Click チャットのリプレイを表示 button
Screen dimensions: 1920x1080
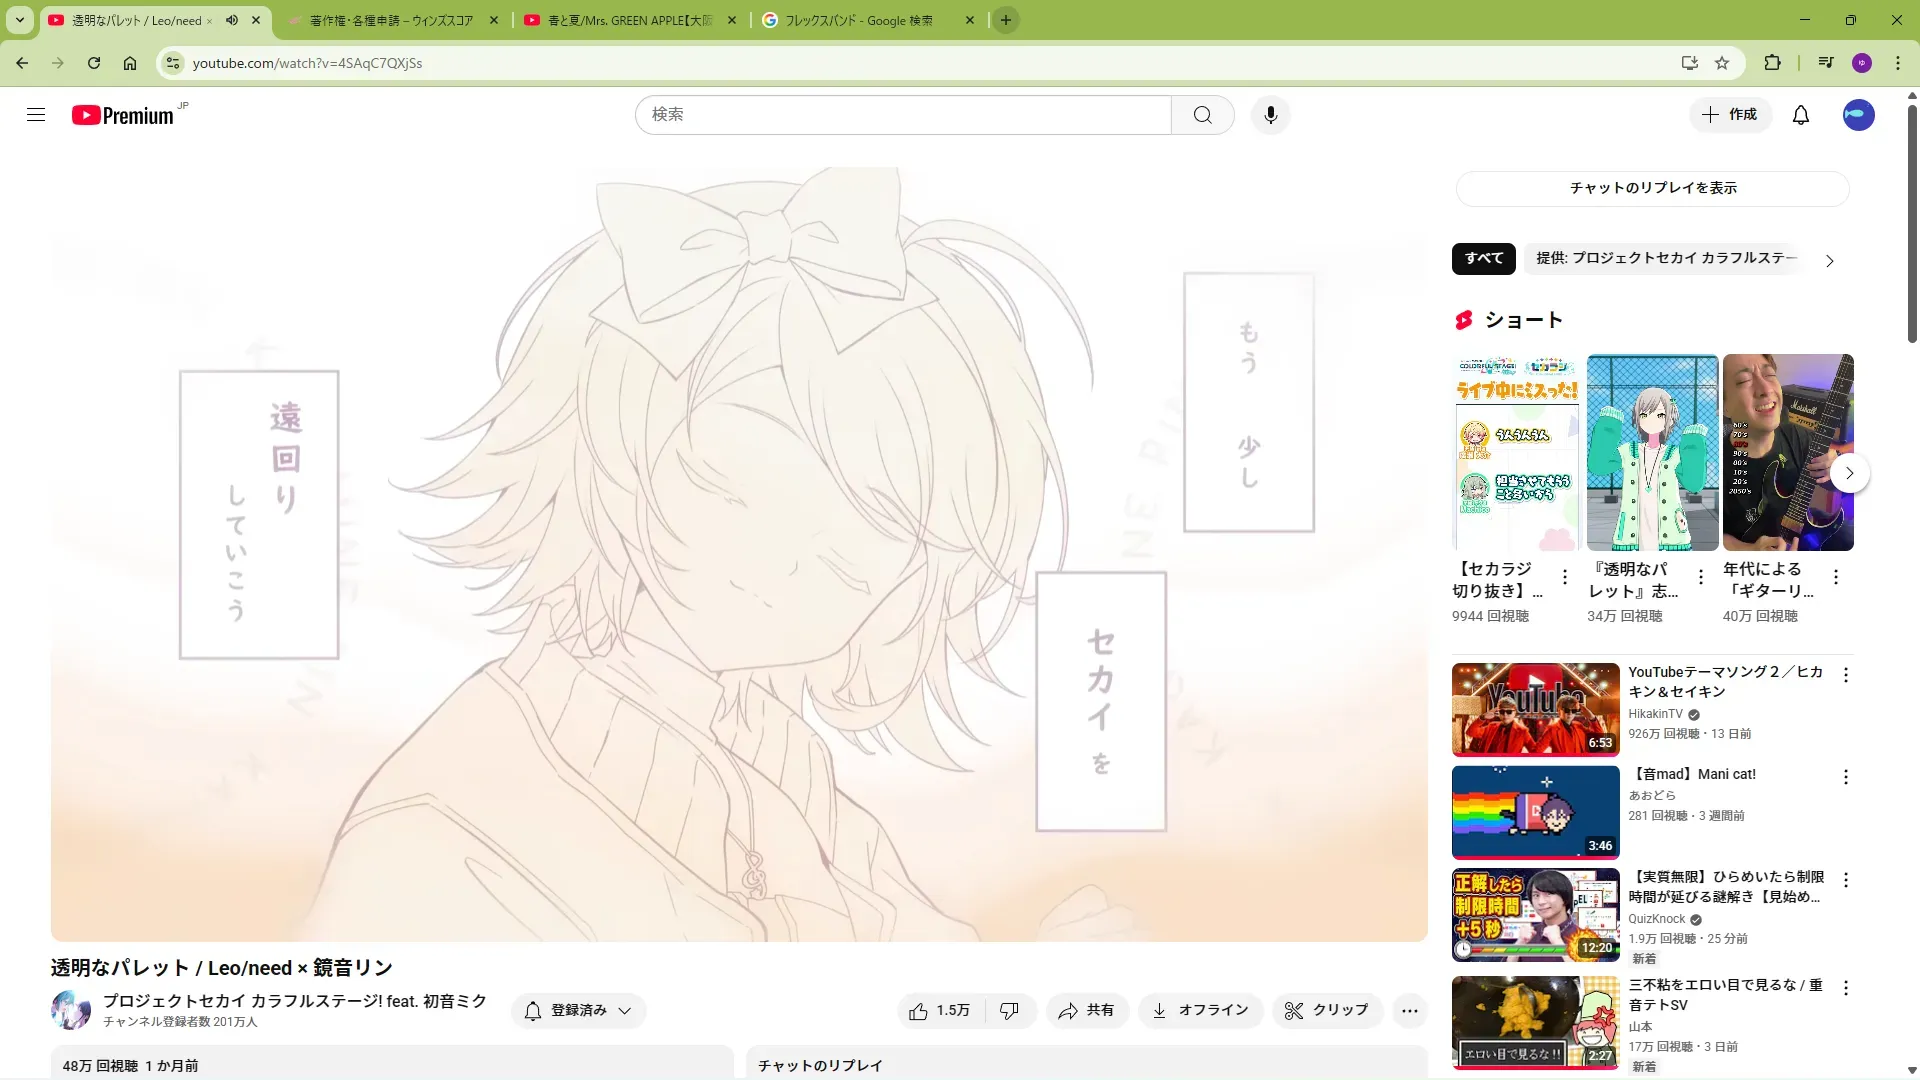click(1652, 188)
